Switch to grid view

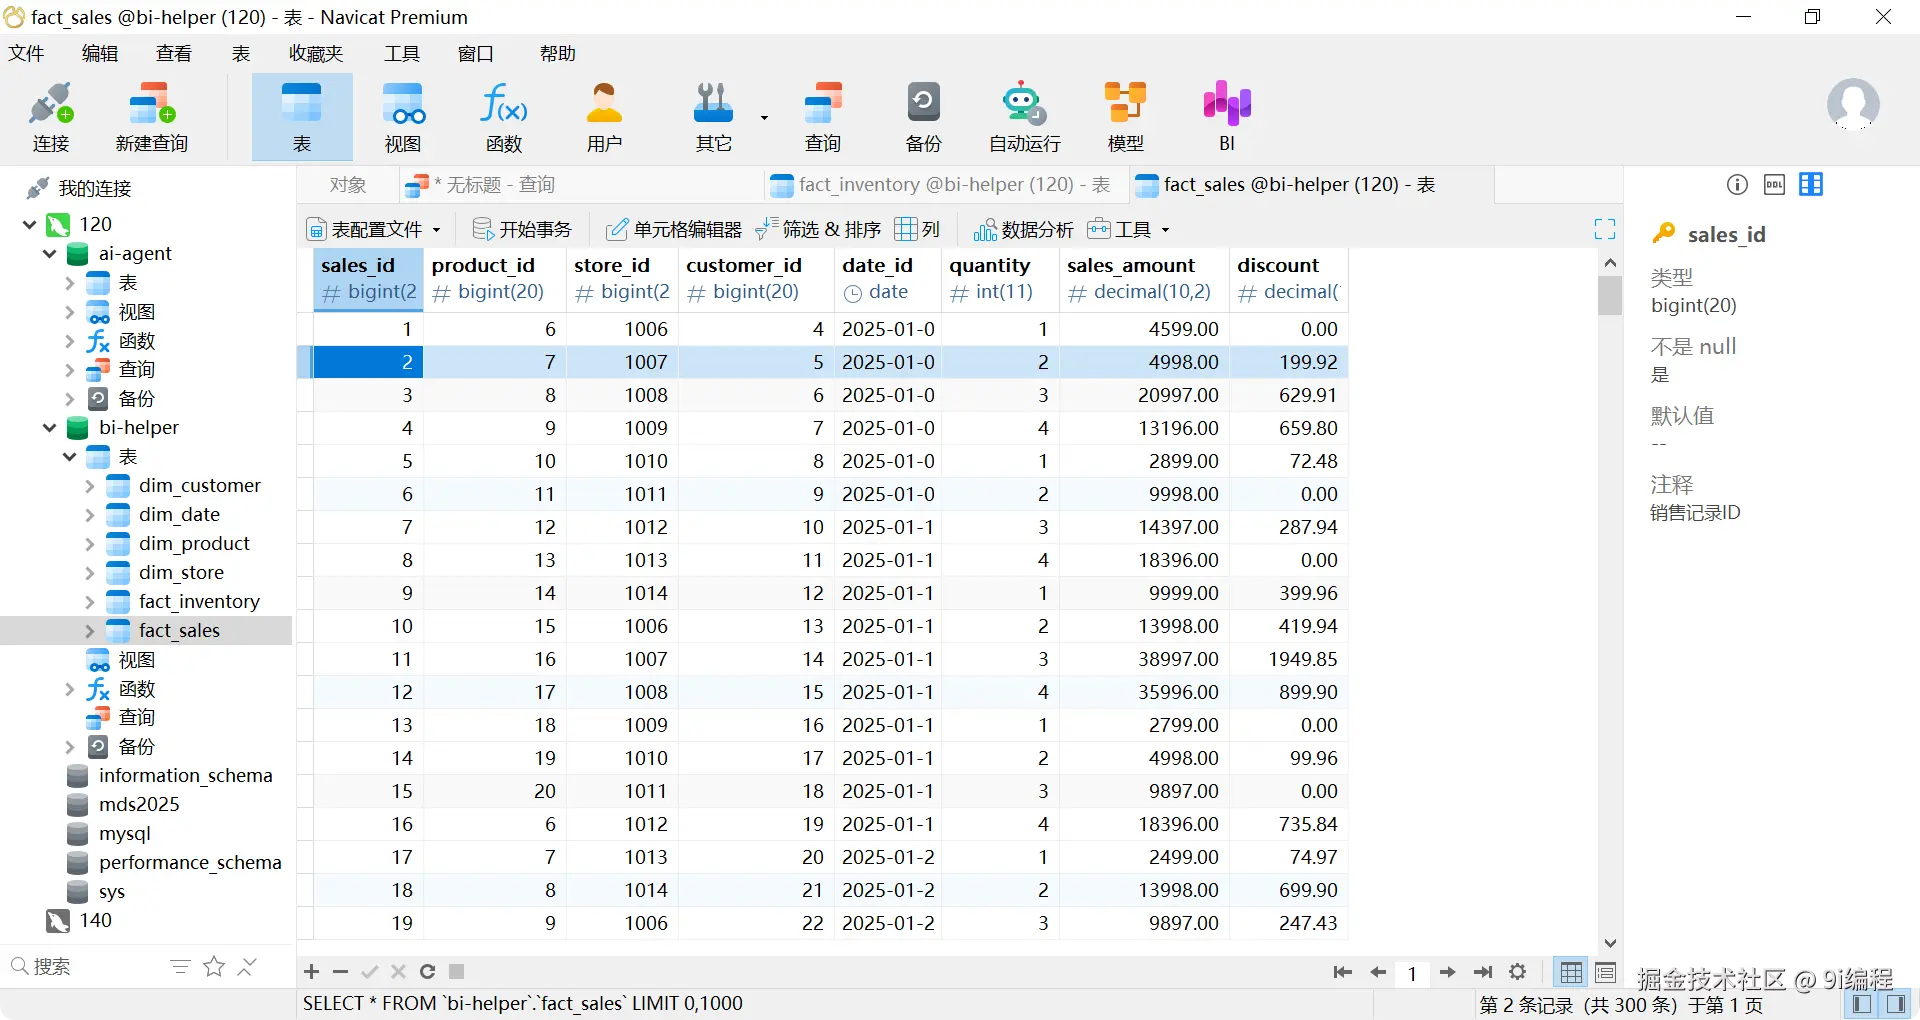tap(1571, 972)
